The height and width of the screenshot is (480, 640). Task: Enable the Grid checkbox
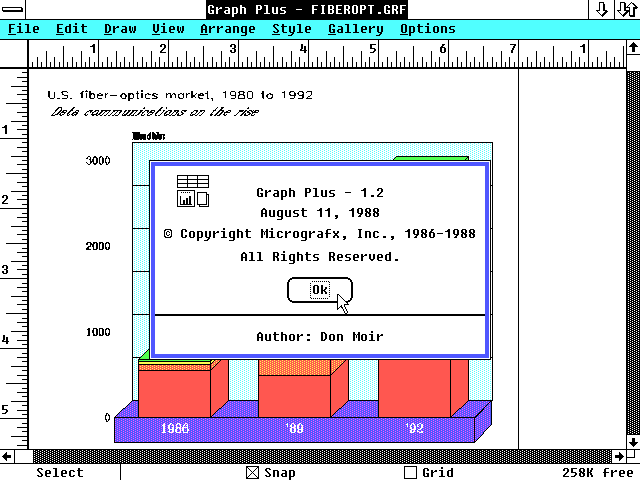point(410,473)
